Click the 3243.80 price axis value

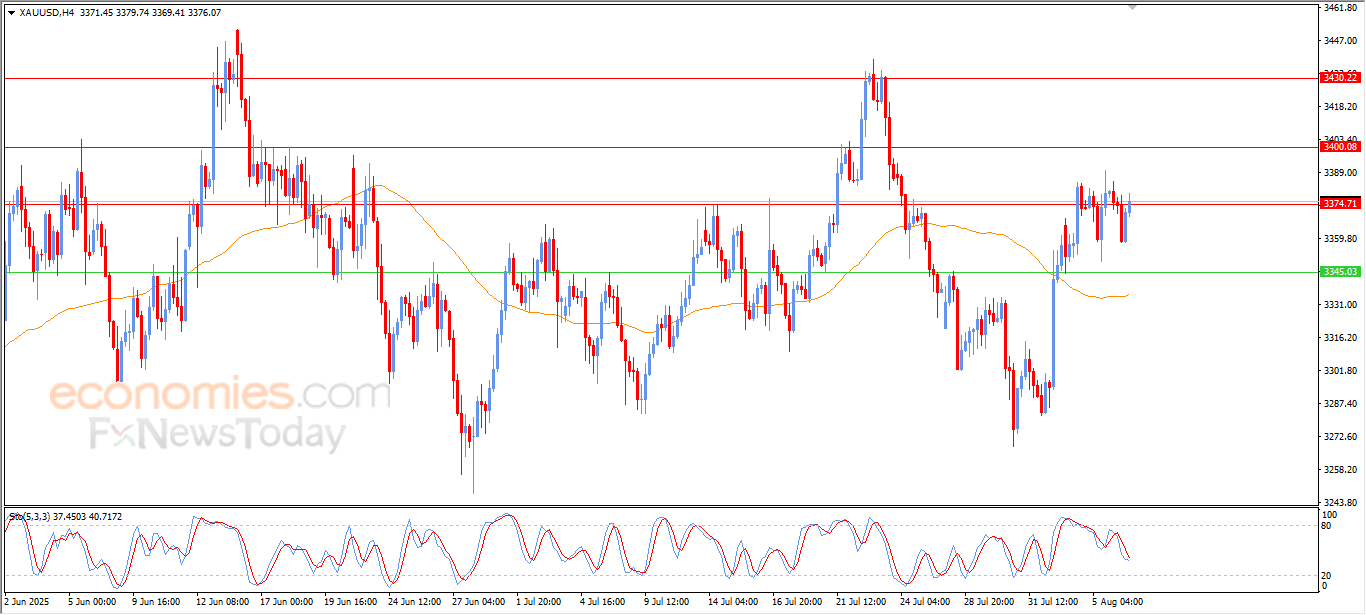pos(1340,503)
